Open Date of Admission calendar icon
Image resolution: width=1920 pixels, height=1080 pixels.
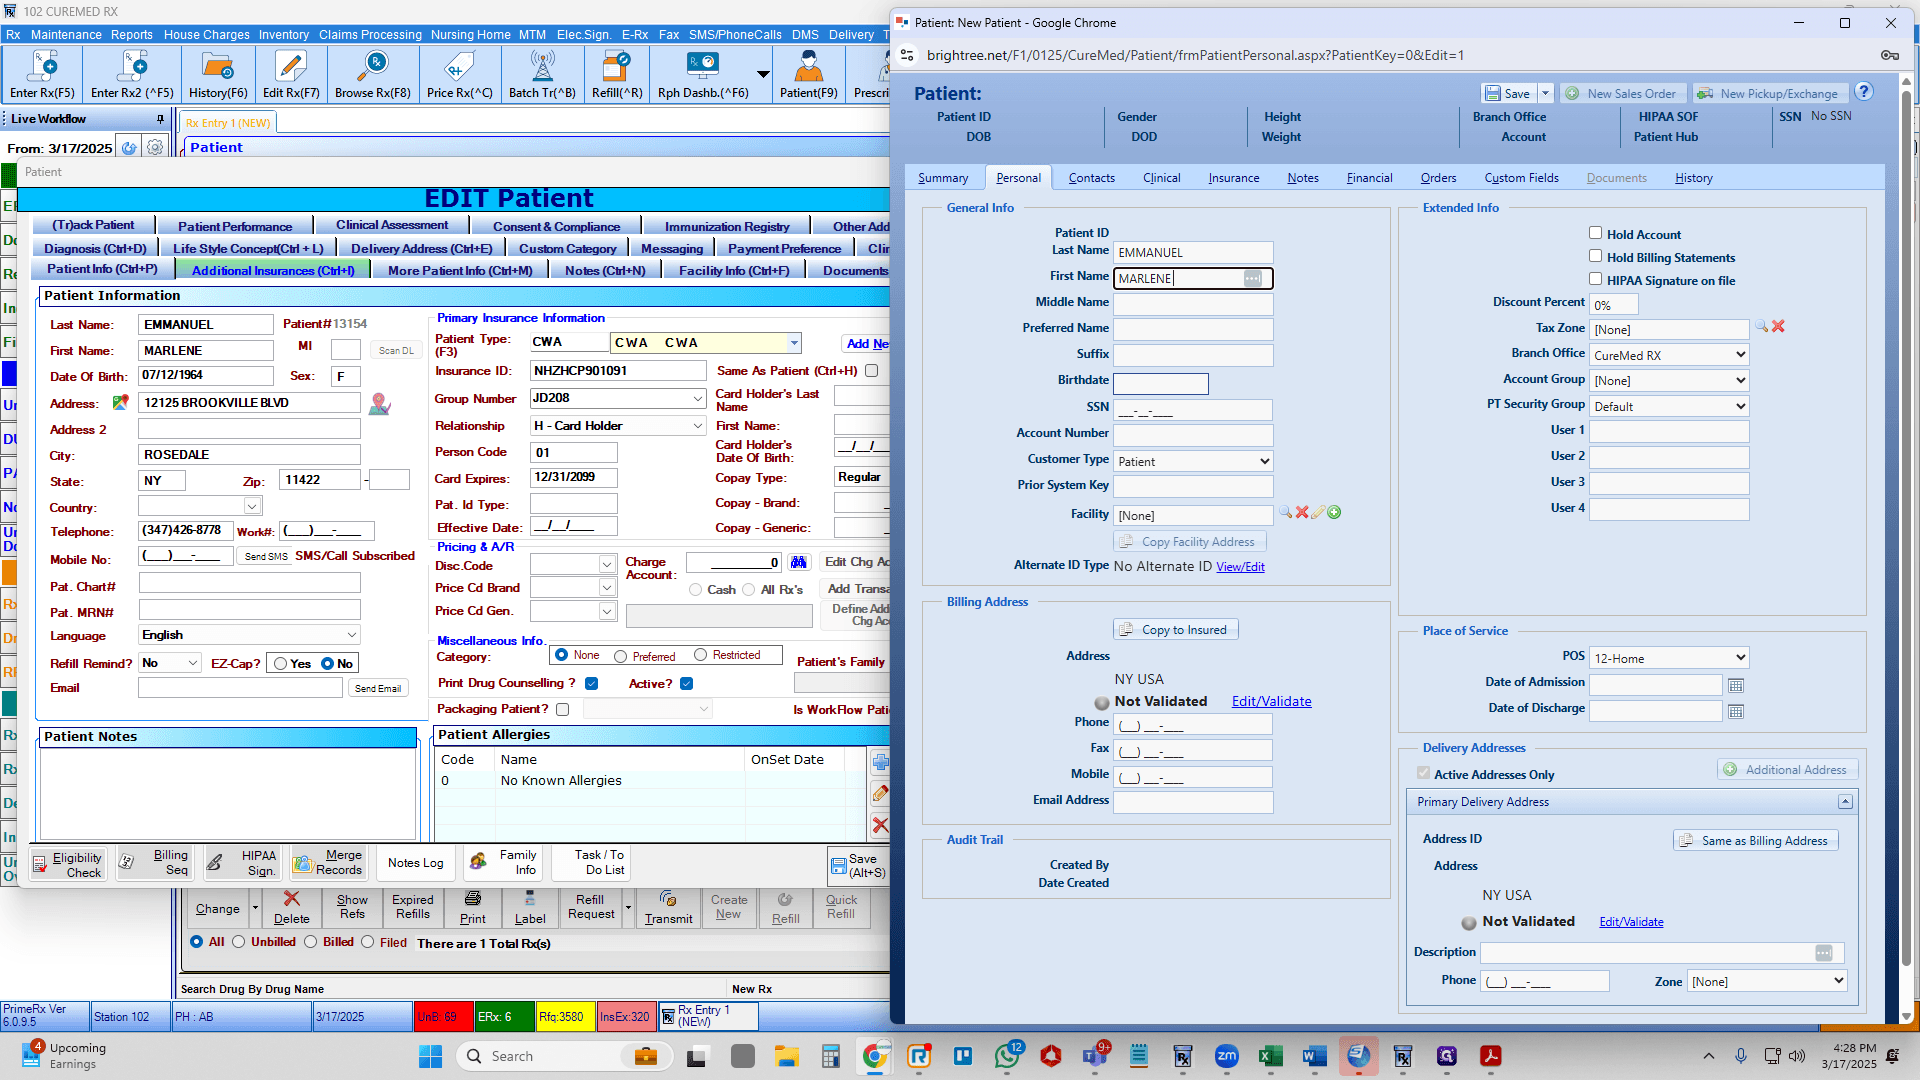tap(1736, 685)
